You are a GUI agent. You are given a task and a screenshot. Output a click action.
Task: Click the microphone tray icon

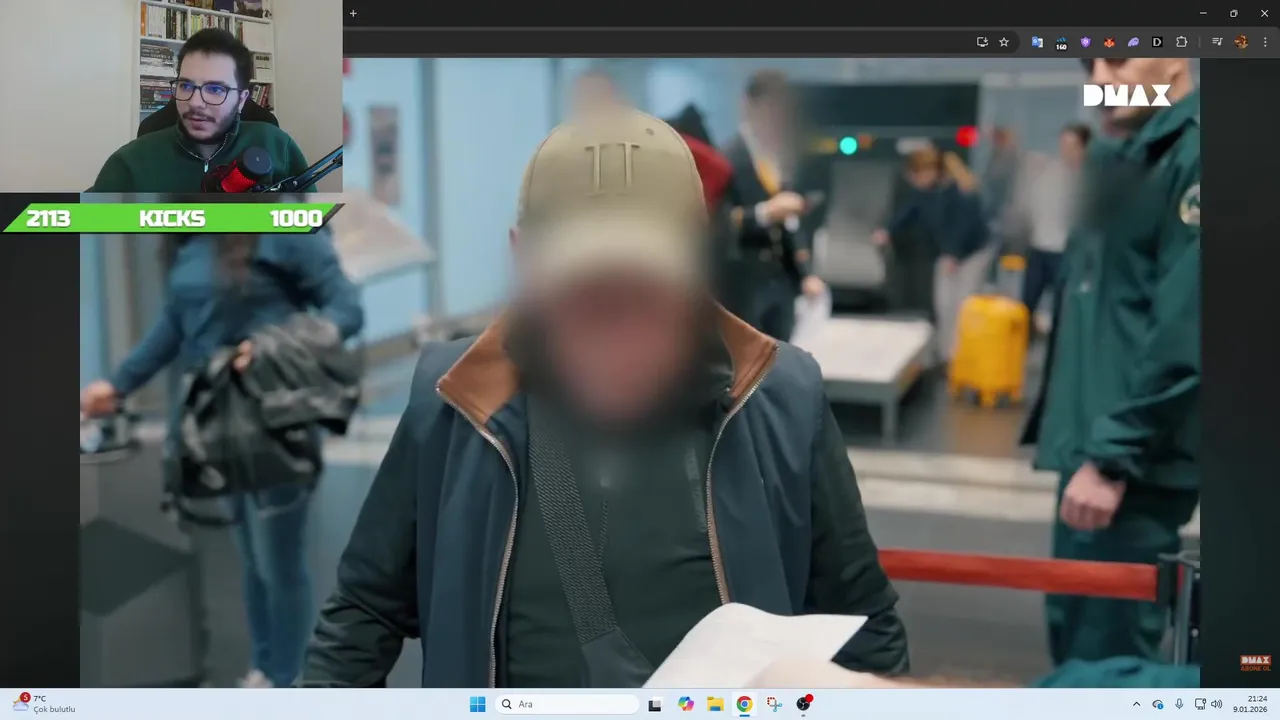click(x=1179, y=704)
